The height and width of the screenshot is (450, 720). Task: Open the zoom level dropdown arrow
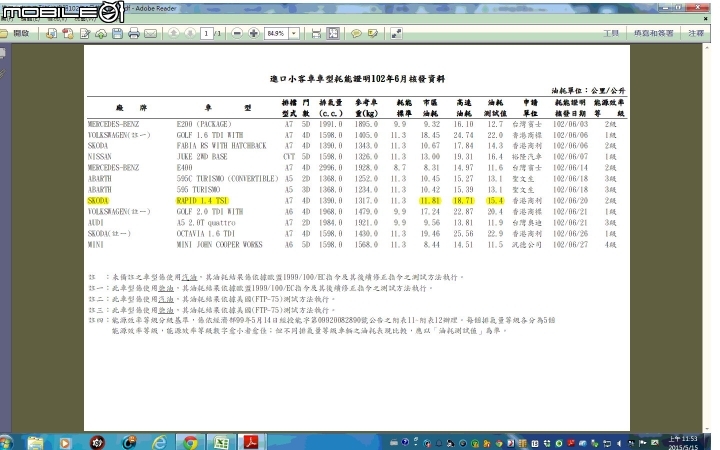[294, 33]
